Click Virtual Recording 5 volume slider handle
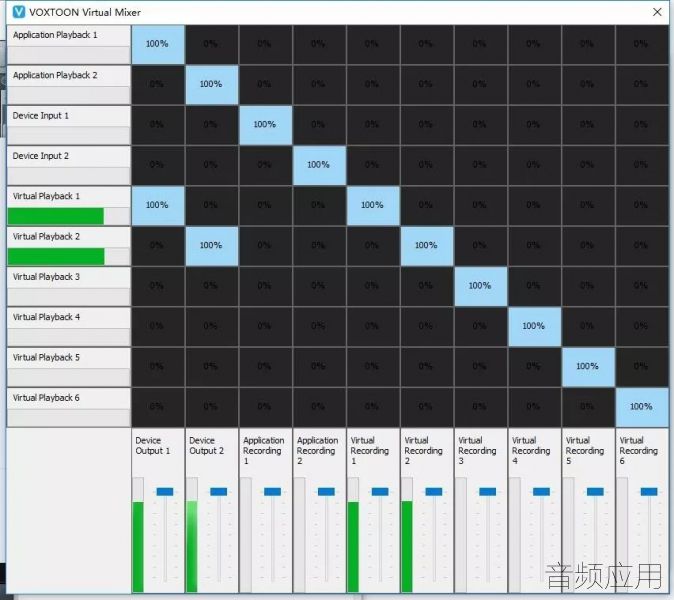The width and height of the screenshot is (674, 600). point(595,491)
